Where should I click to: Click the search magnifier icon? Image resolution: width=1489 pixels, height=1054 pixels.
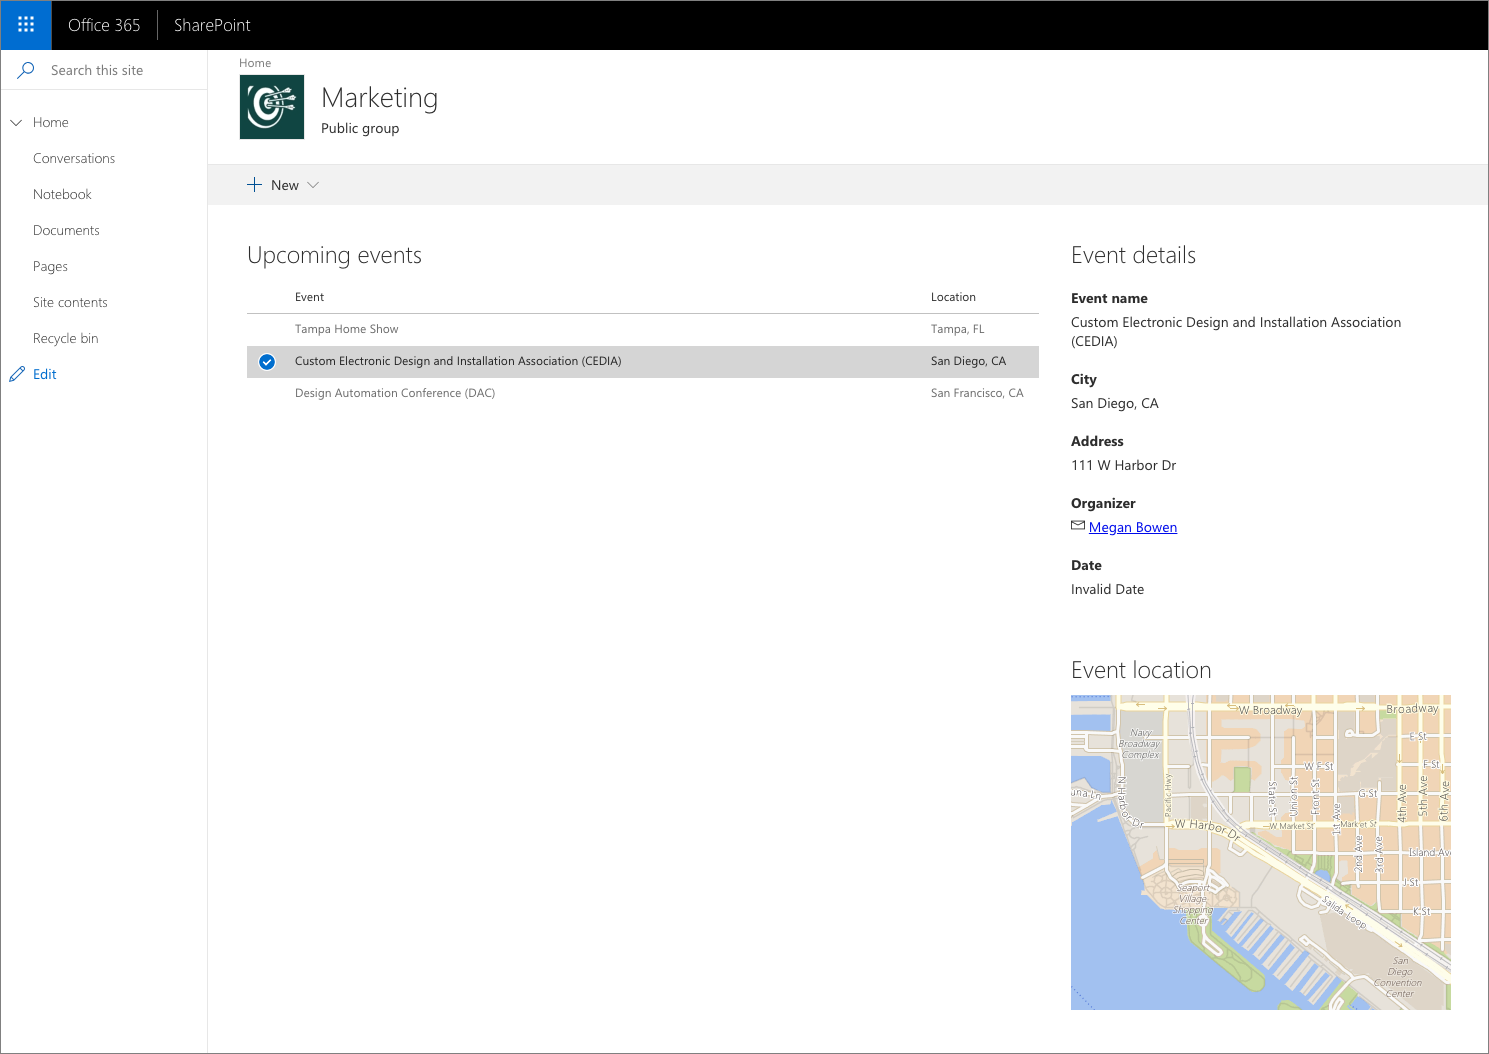click(x=26, y=70)
